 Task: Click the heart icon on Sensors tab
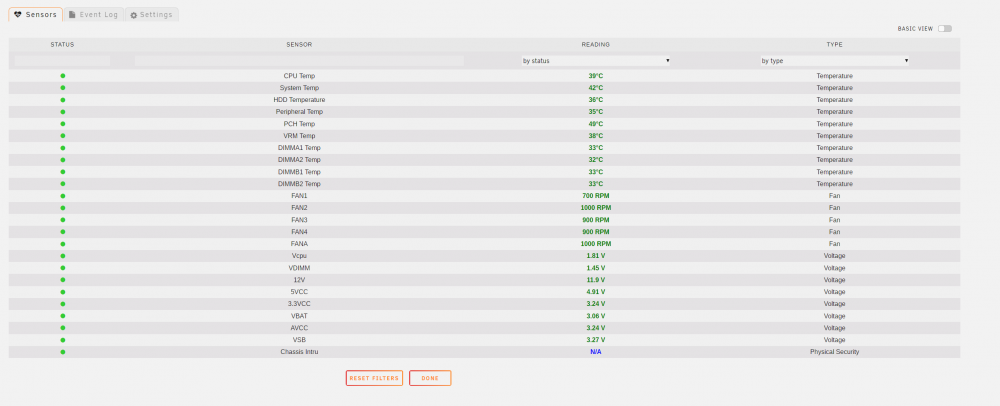click(x=18, y=15)
